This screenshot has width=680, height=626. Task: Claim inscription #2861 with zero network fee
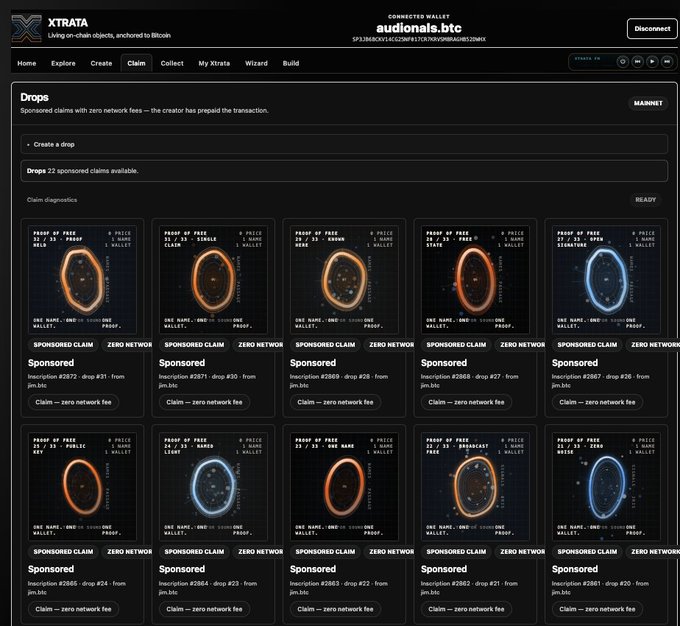click(x=597, y=609)
